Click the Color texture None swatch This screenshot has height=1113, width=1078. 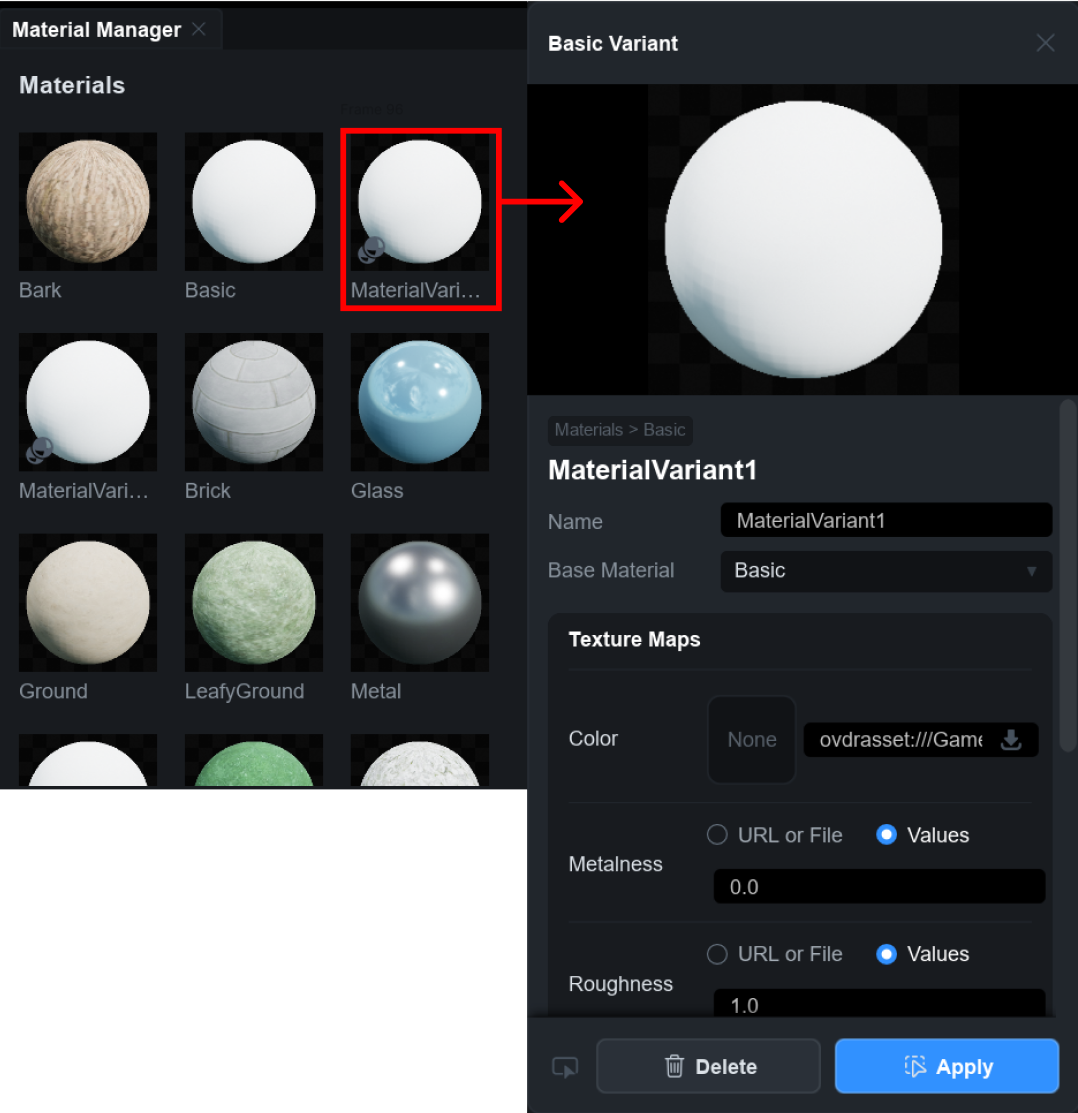tap(751, 740)
